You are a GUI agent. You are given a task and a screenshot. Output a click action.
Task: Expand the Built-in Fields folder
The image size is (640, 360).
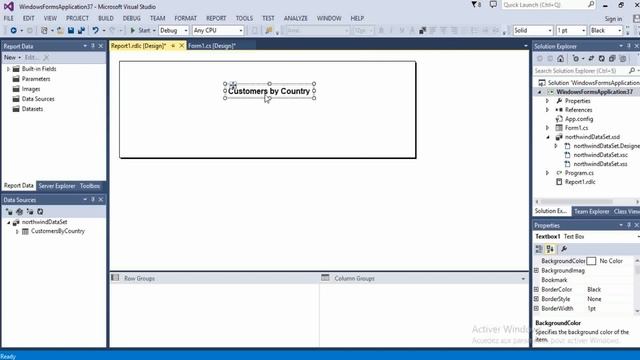8,69
